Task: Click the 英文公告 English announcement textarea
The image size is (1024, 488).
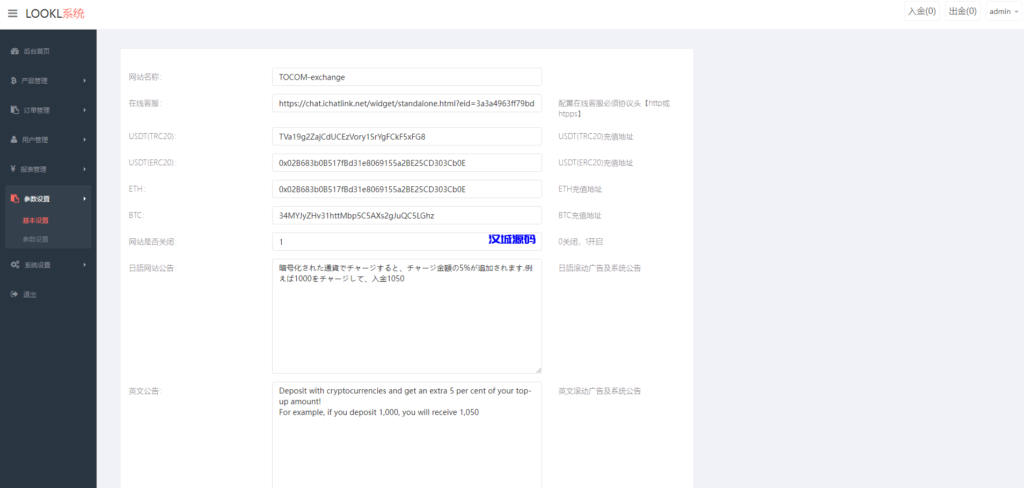Action: click(x=406, y=435)
